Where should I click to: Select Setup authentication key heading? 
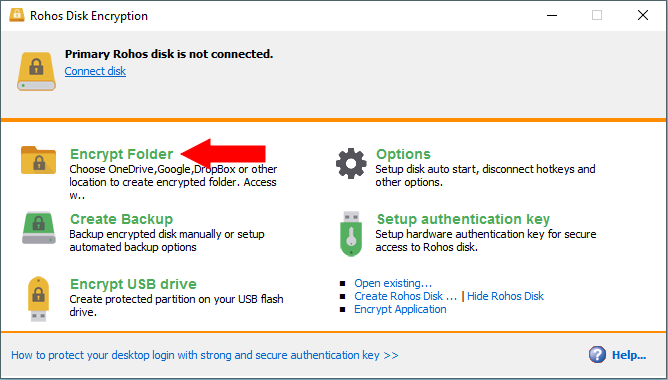click(463, 219)
